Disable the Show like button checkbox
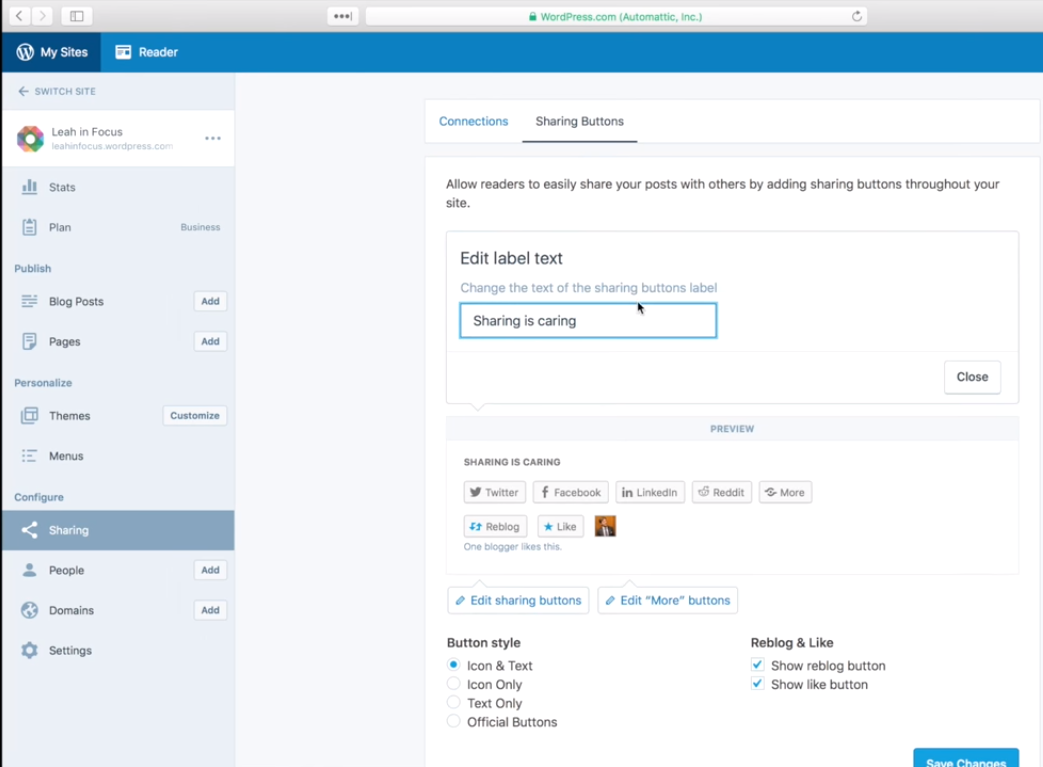 [757, 684]
